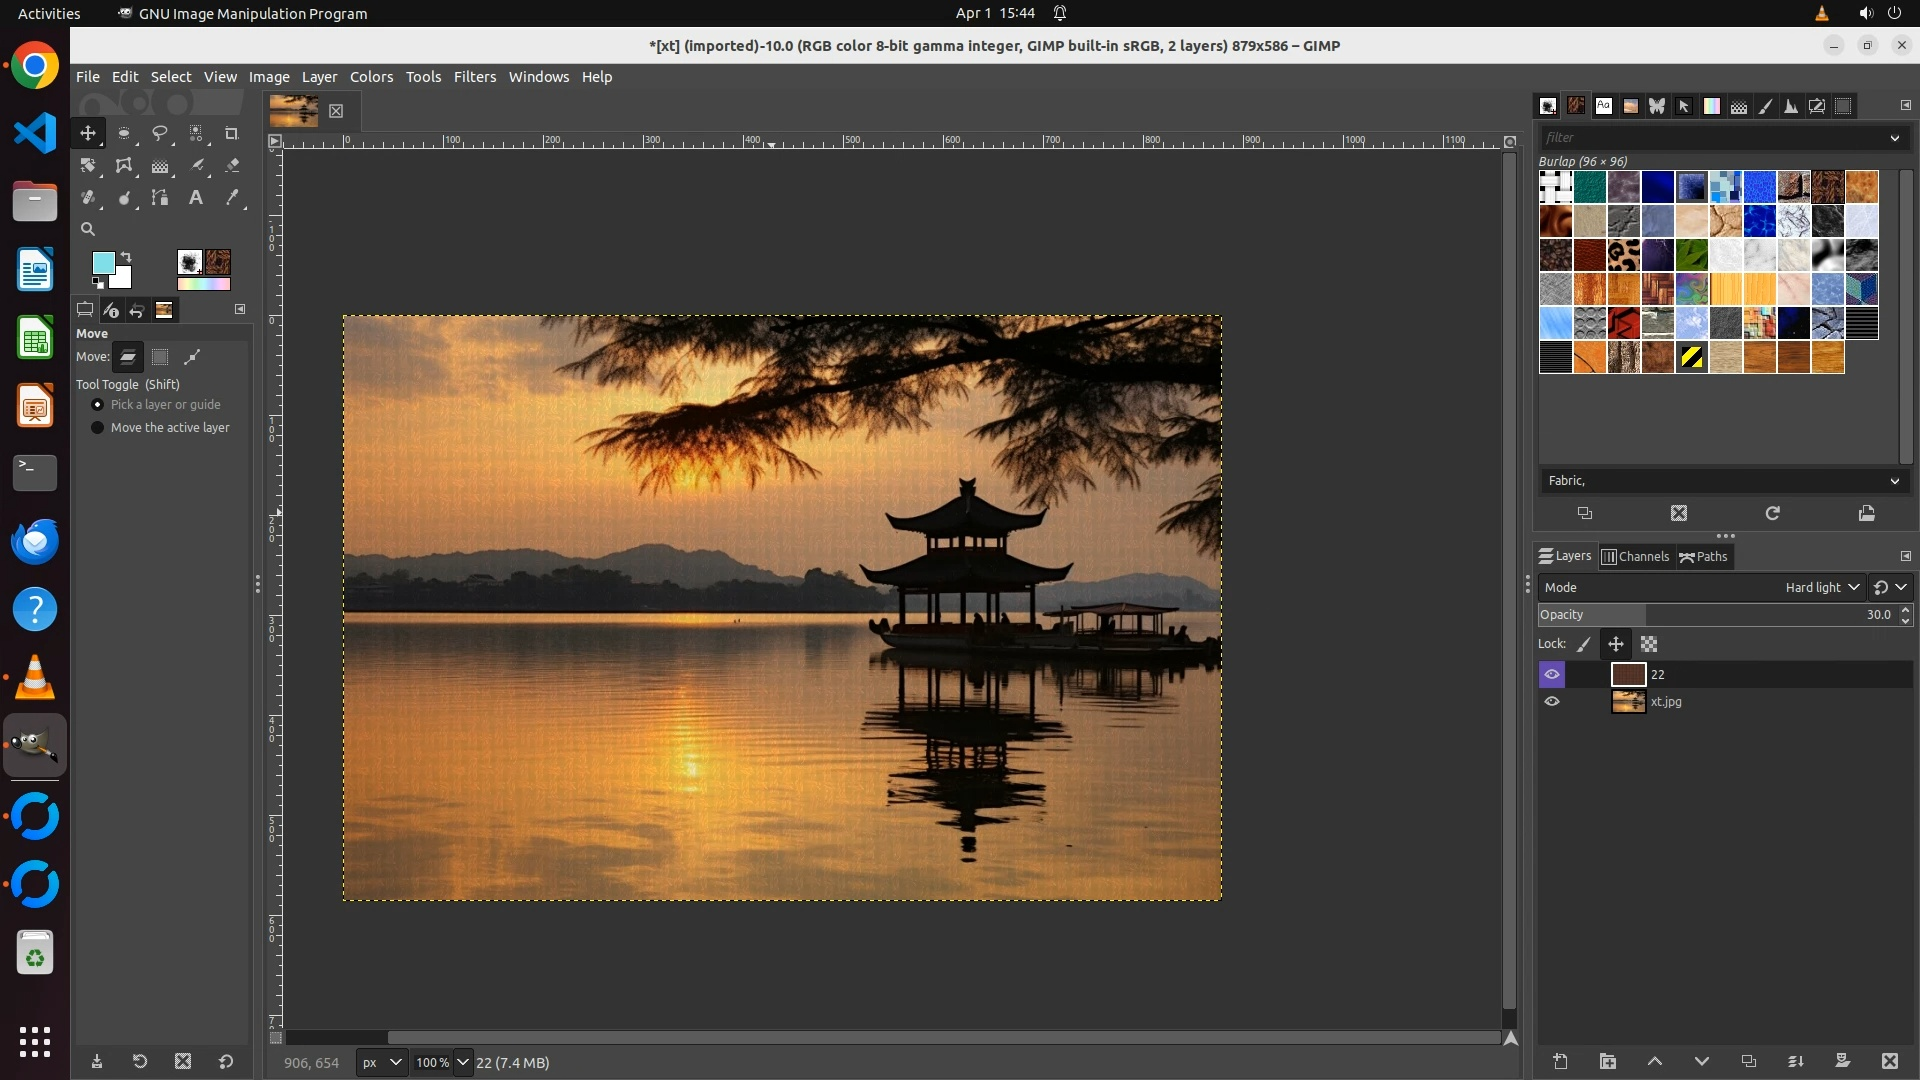Select 'Move the active layer' radio option
Viewport: 1920px width, 1080px height.
98,427
